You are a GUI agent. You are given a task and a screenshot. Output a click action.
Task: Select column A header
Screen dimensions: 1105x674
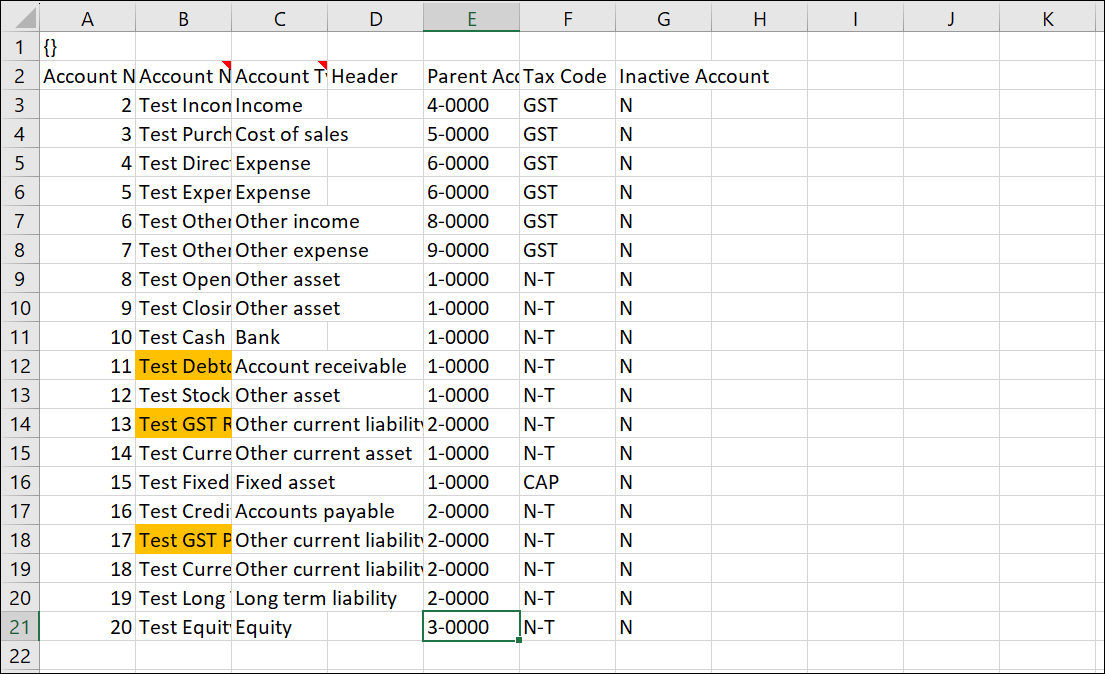pyautogui.click(x=88, y=18)
